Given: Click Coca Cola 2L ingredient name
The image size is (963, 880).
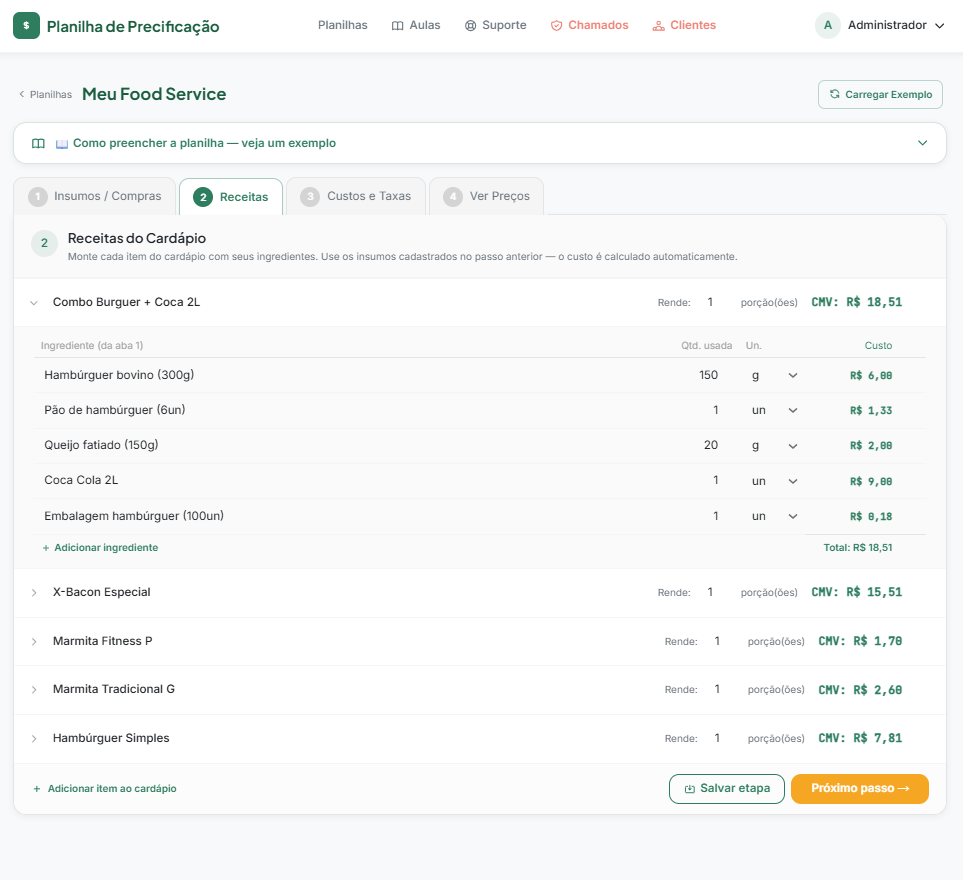Looking at the screenshot, I should (81, 480).
